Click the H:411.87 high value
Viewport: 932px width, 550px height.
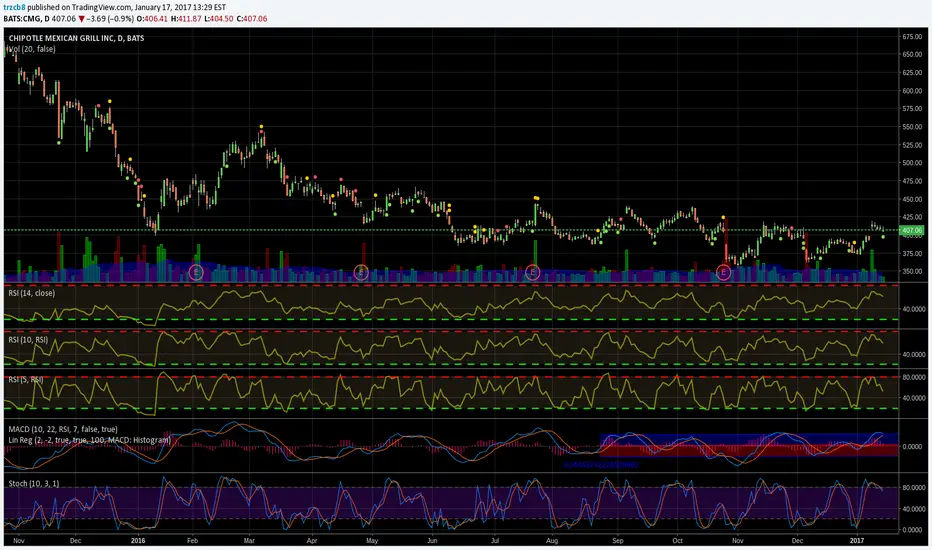point(185,19)
